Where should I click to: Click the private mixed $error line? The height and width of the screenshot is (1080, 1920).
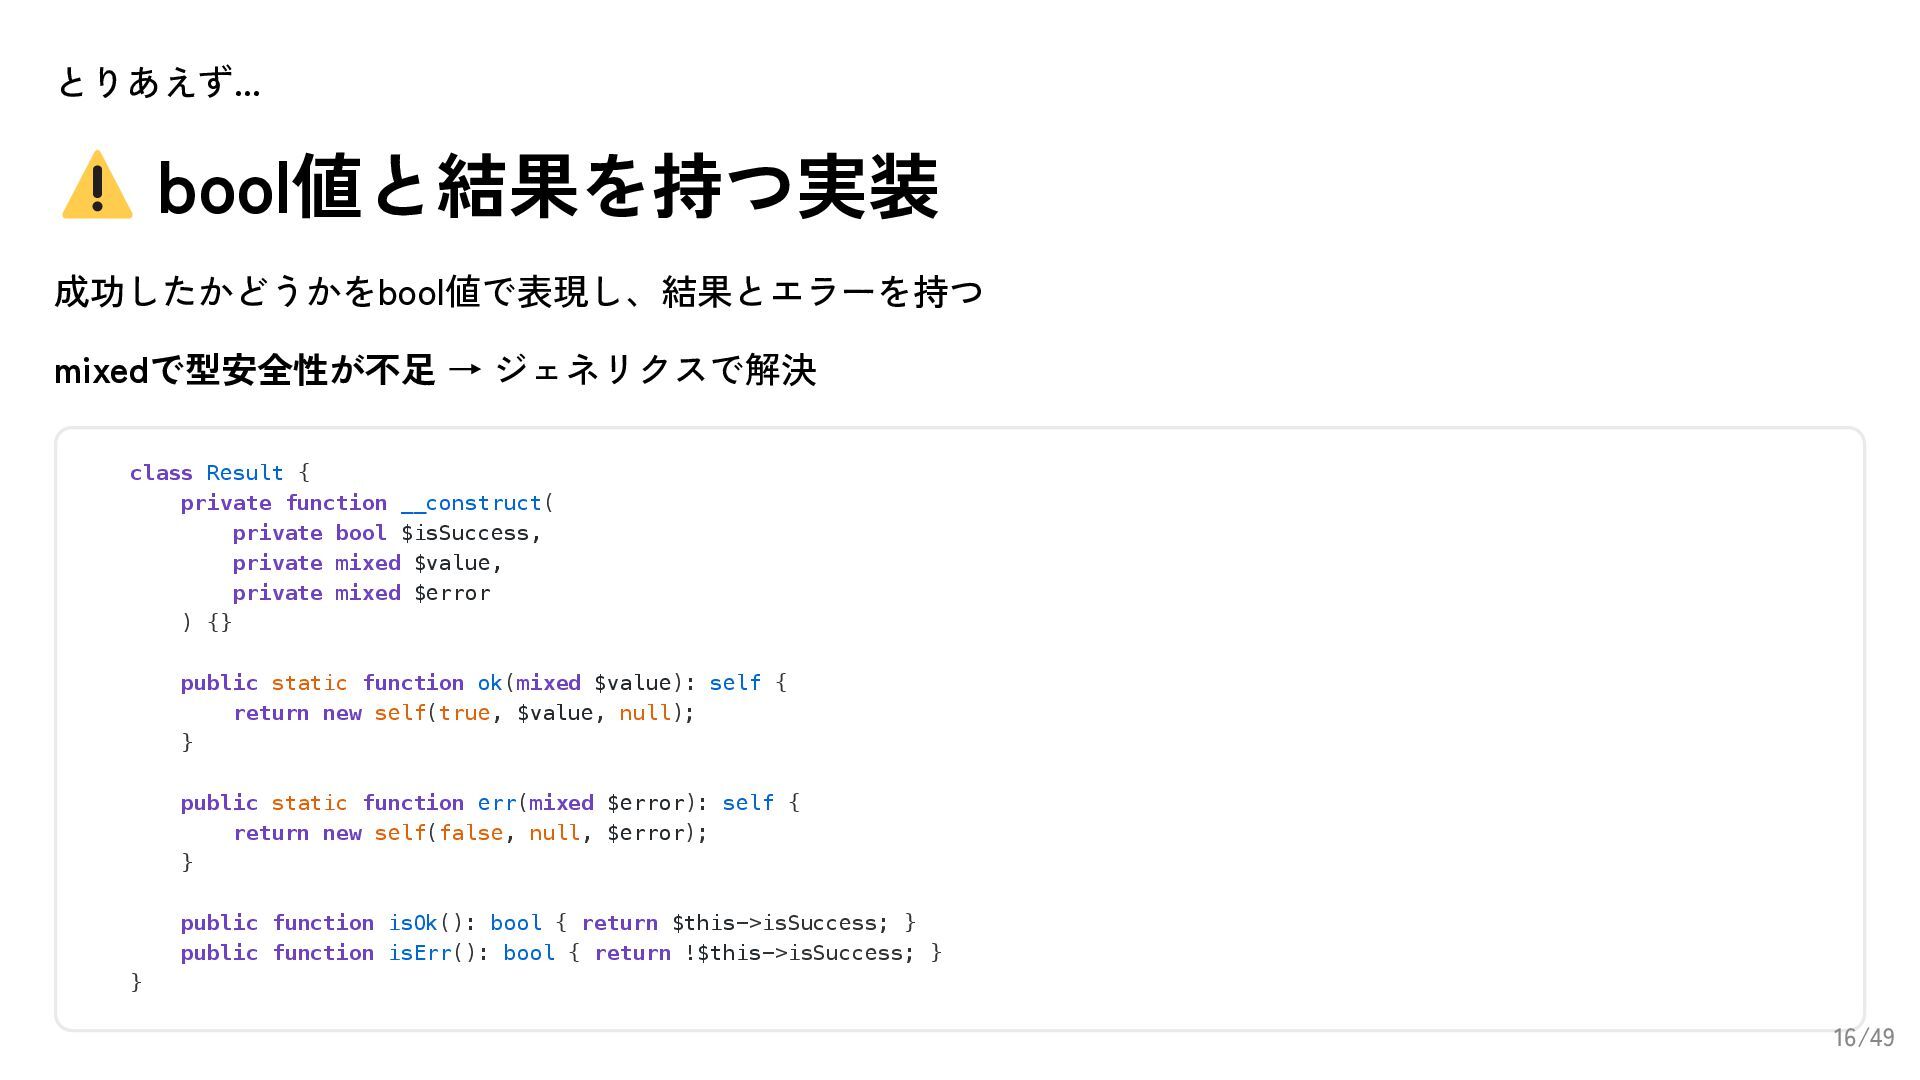(x=361, y=593)
